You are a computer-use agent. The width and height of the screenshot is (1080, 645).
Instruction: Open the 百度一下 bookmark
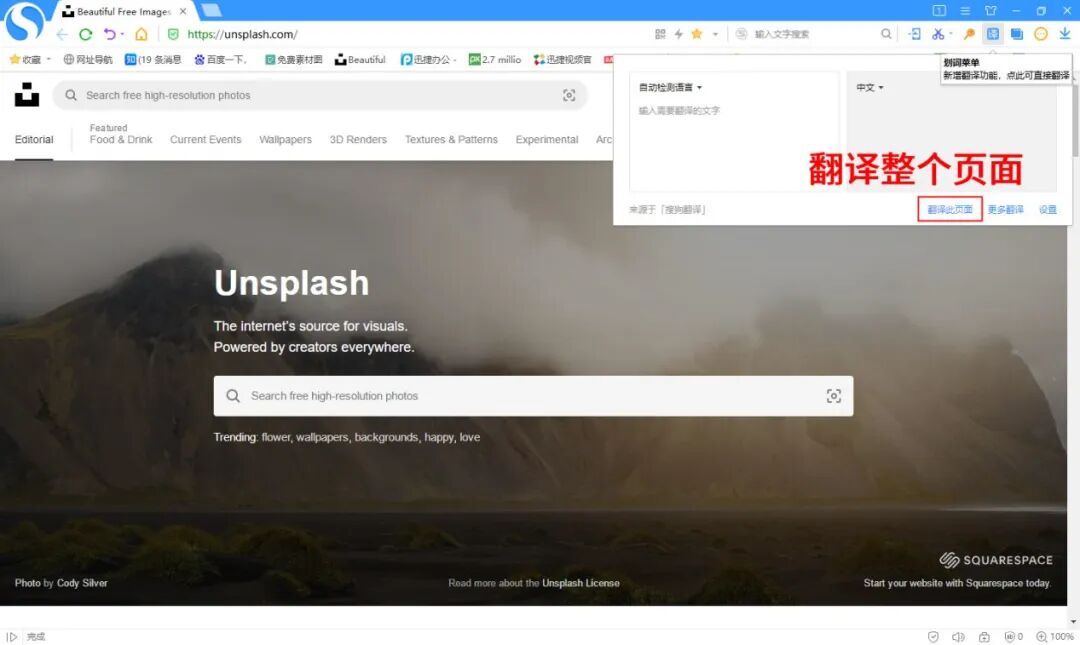pos(220,59)
